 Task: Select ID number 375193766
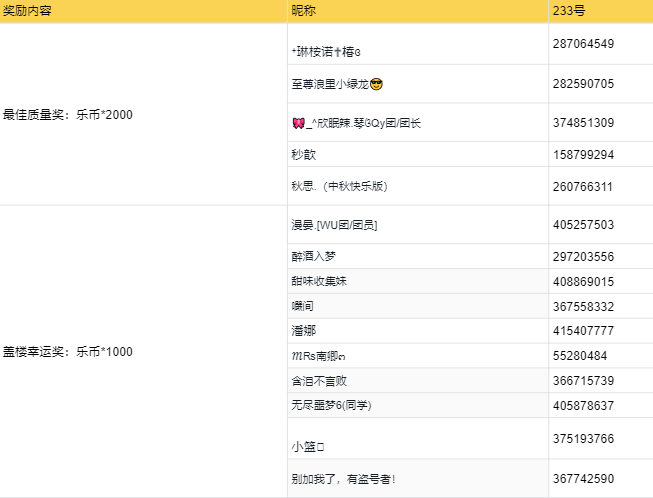tap(583, 438)
